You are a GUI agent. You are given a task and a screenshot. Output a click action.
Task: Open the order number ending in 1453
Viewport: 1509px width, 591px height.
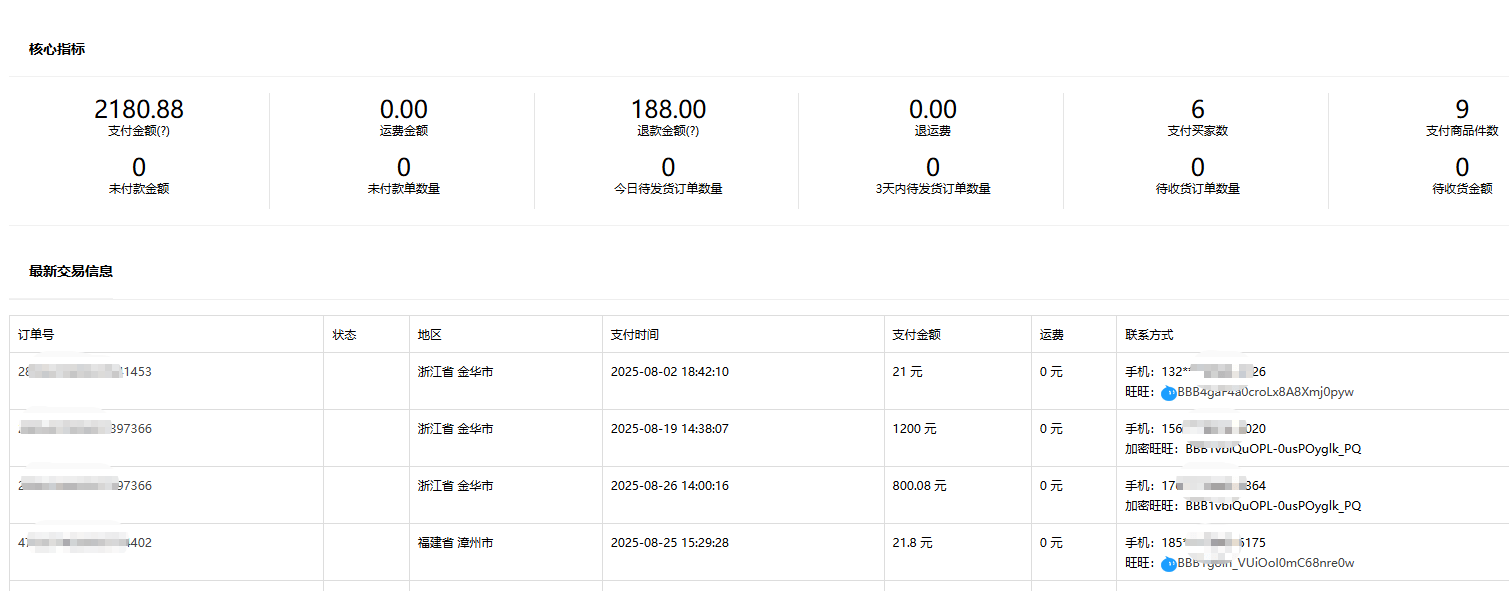tap(85, 372)
